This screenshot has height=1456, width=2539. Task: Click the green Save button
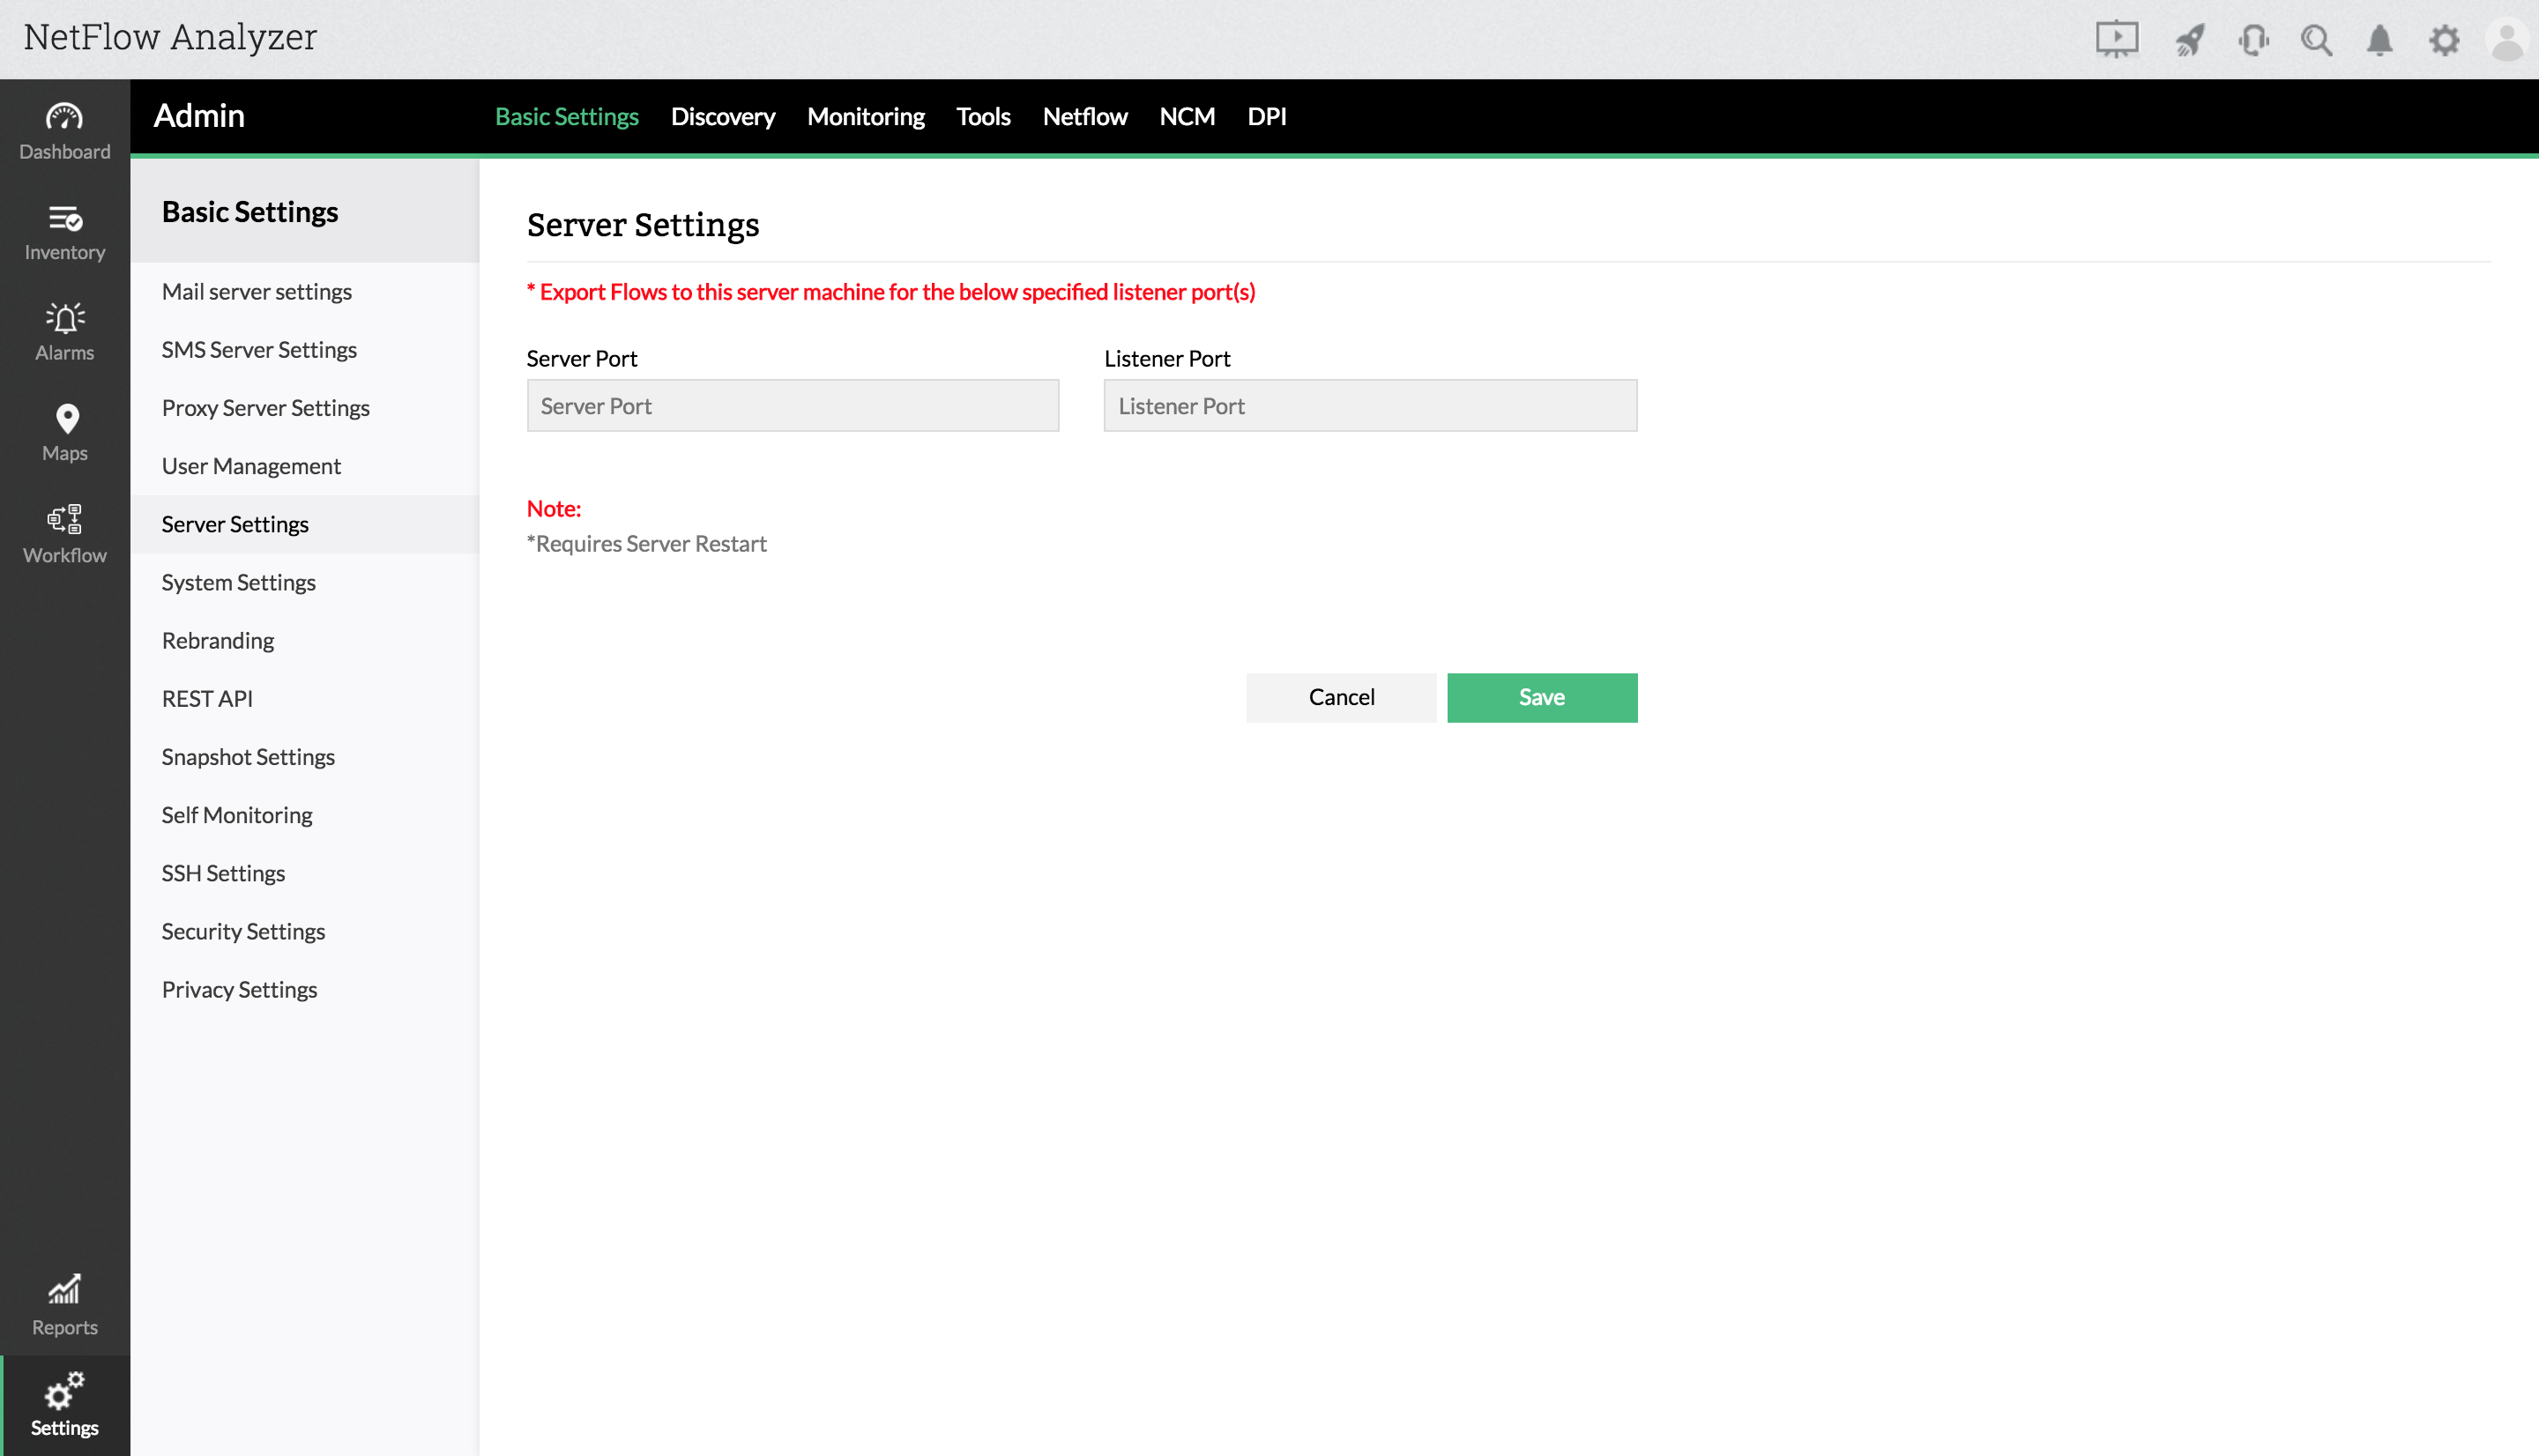pyautogui.click(x=1541, y=697)
